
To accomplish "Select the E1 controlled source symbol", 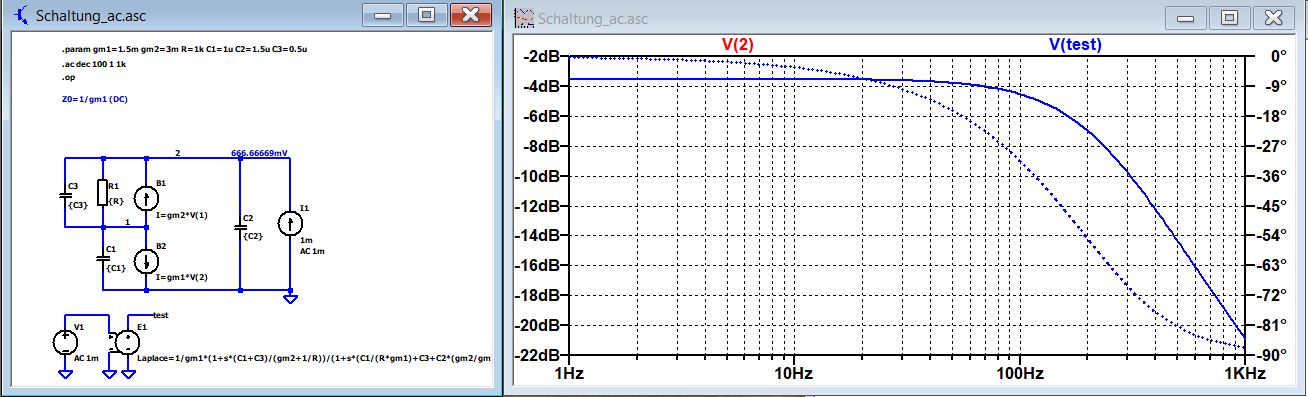I will click(x=127, y=342).
